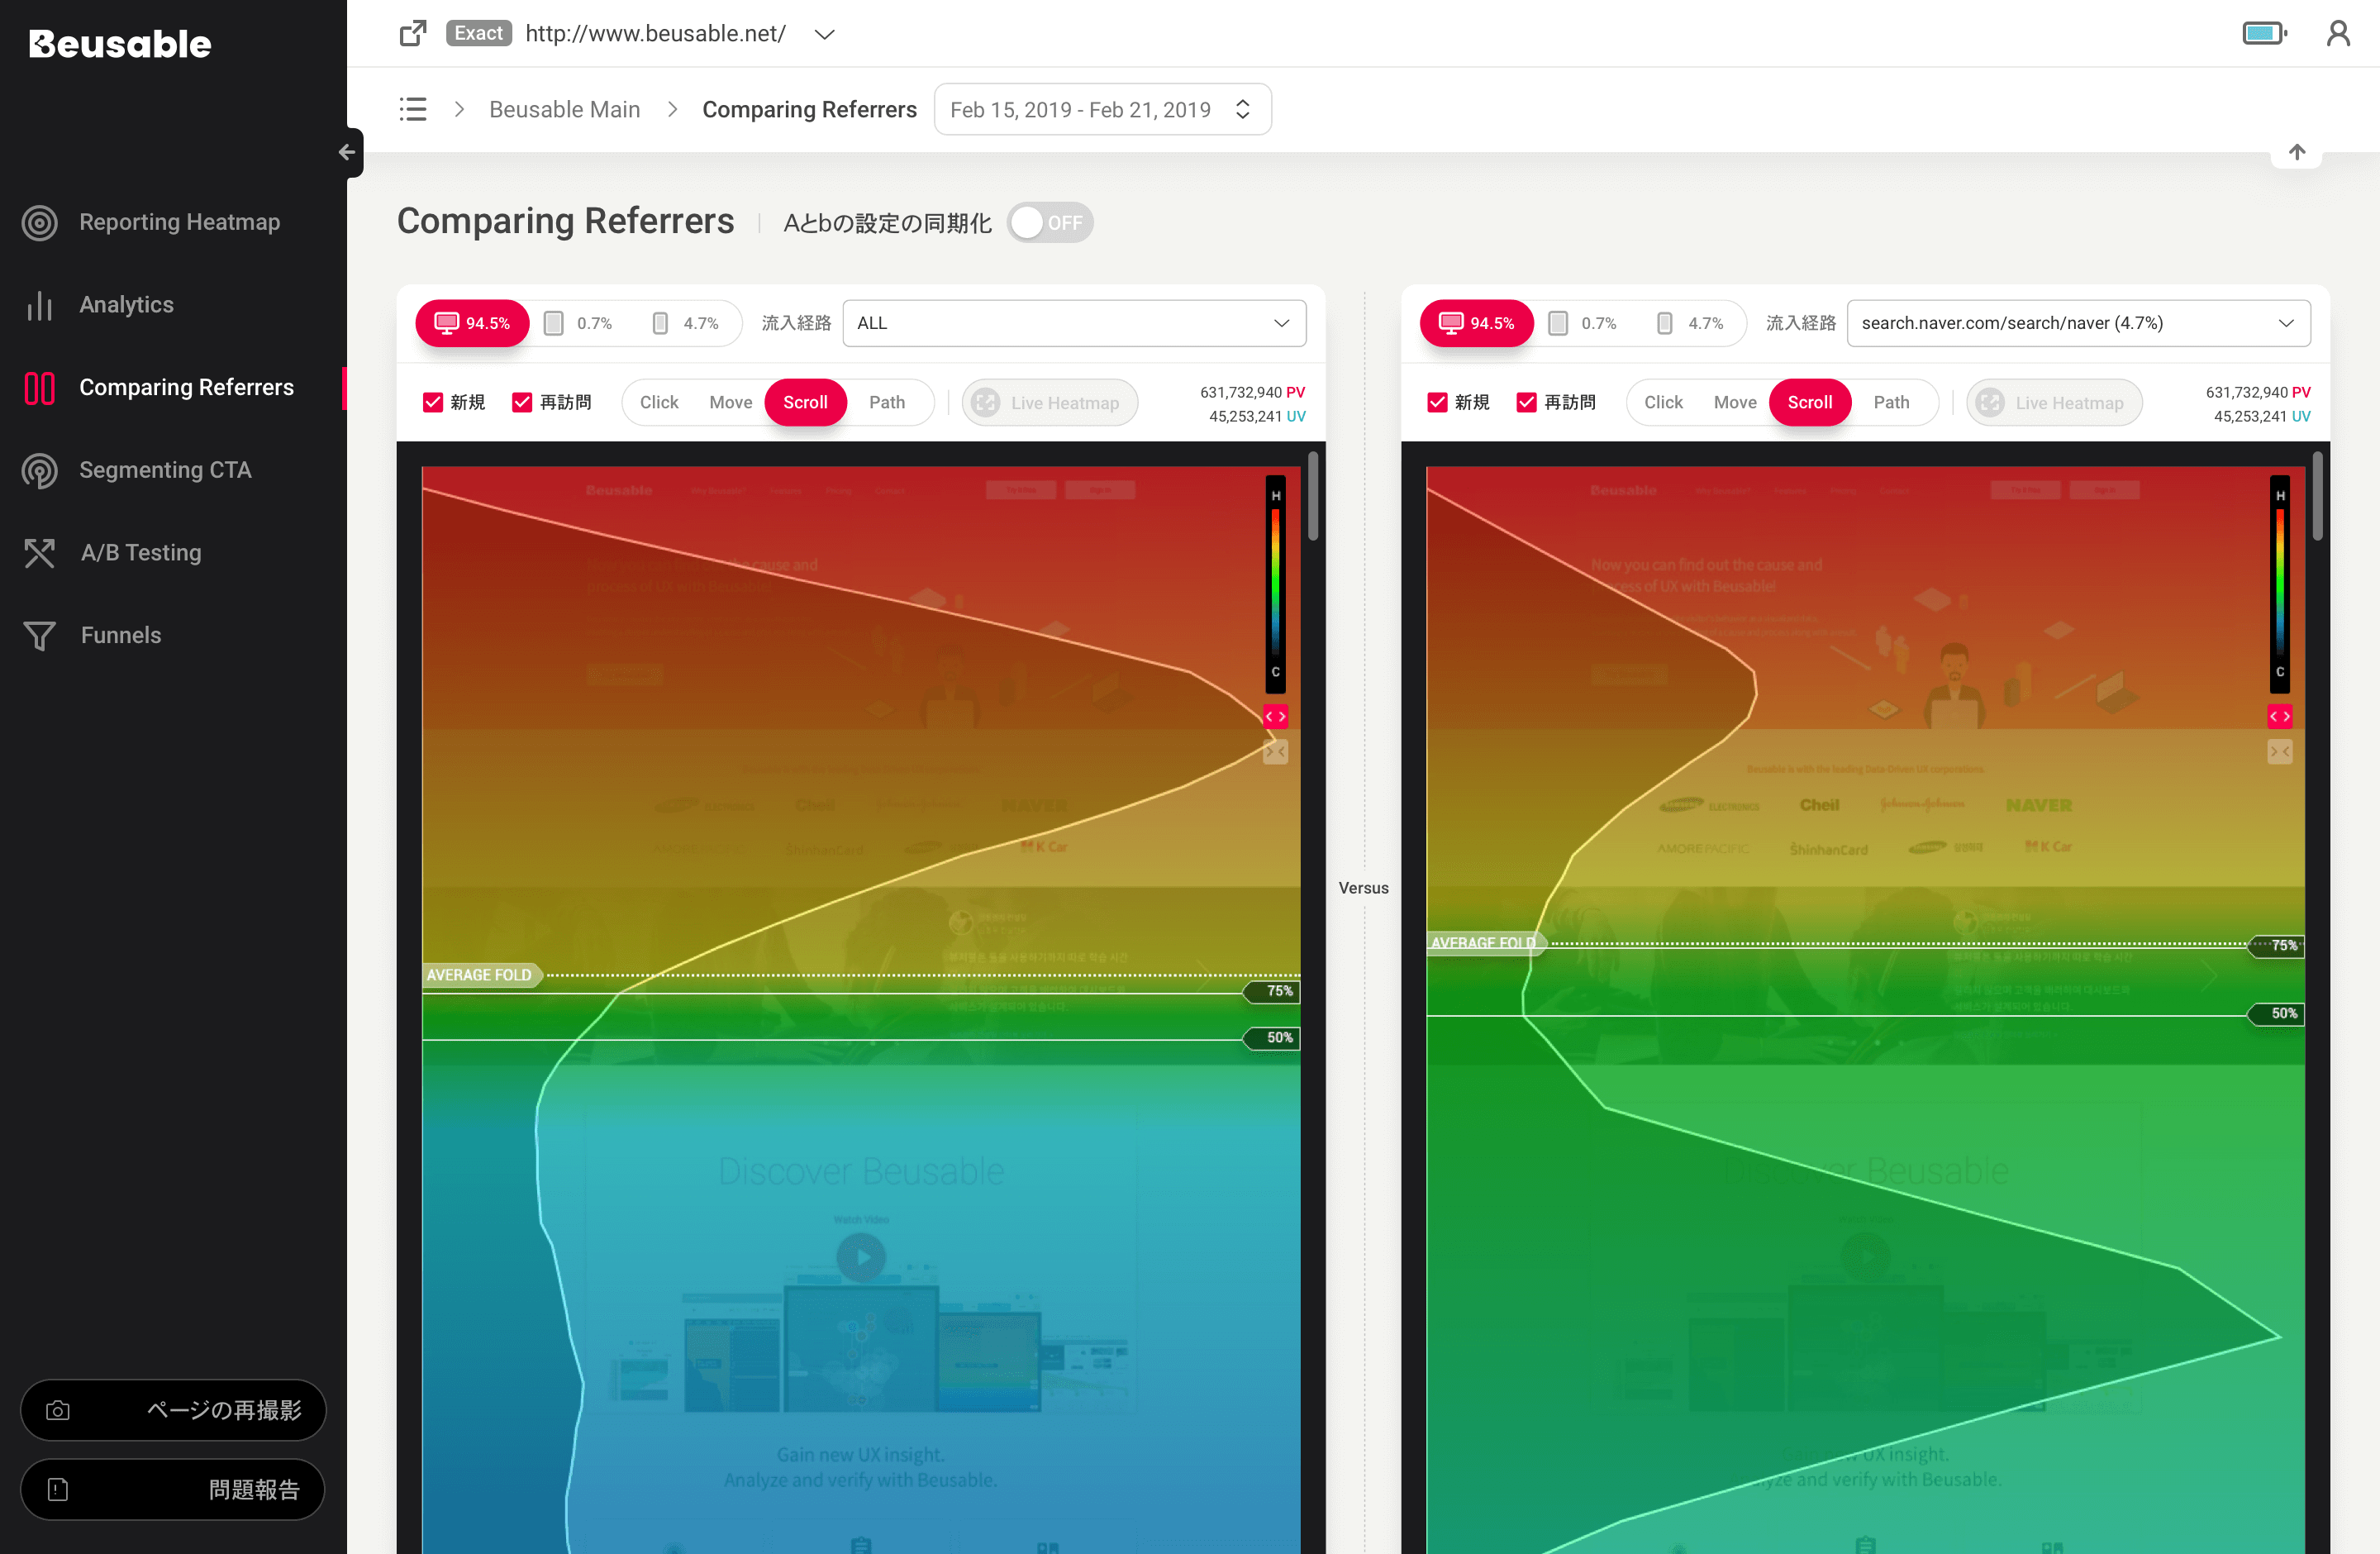Select Scroll heatmap tab in right panel
The height and width of the screenshot is (1554, 2380).
(x=1809, y=402)
